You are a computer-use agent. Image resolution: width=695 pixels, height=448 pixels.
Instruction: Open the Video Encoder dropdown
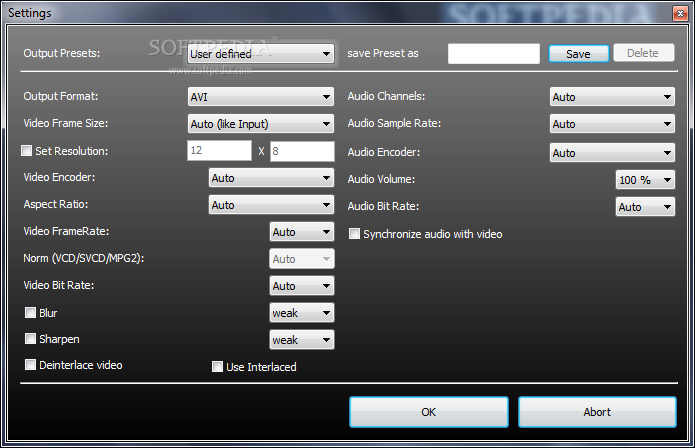point(271,178)
